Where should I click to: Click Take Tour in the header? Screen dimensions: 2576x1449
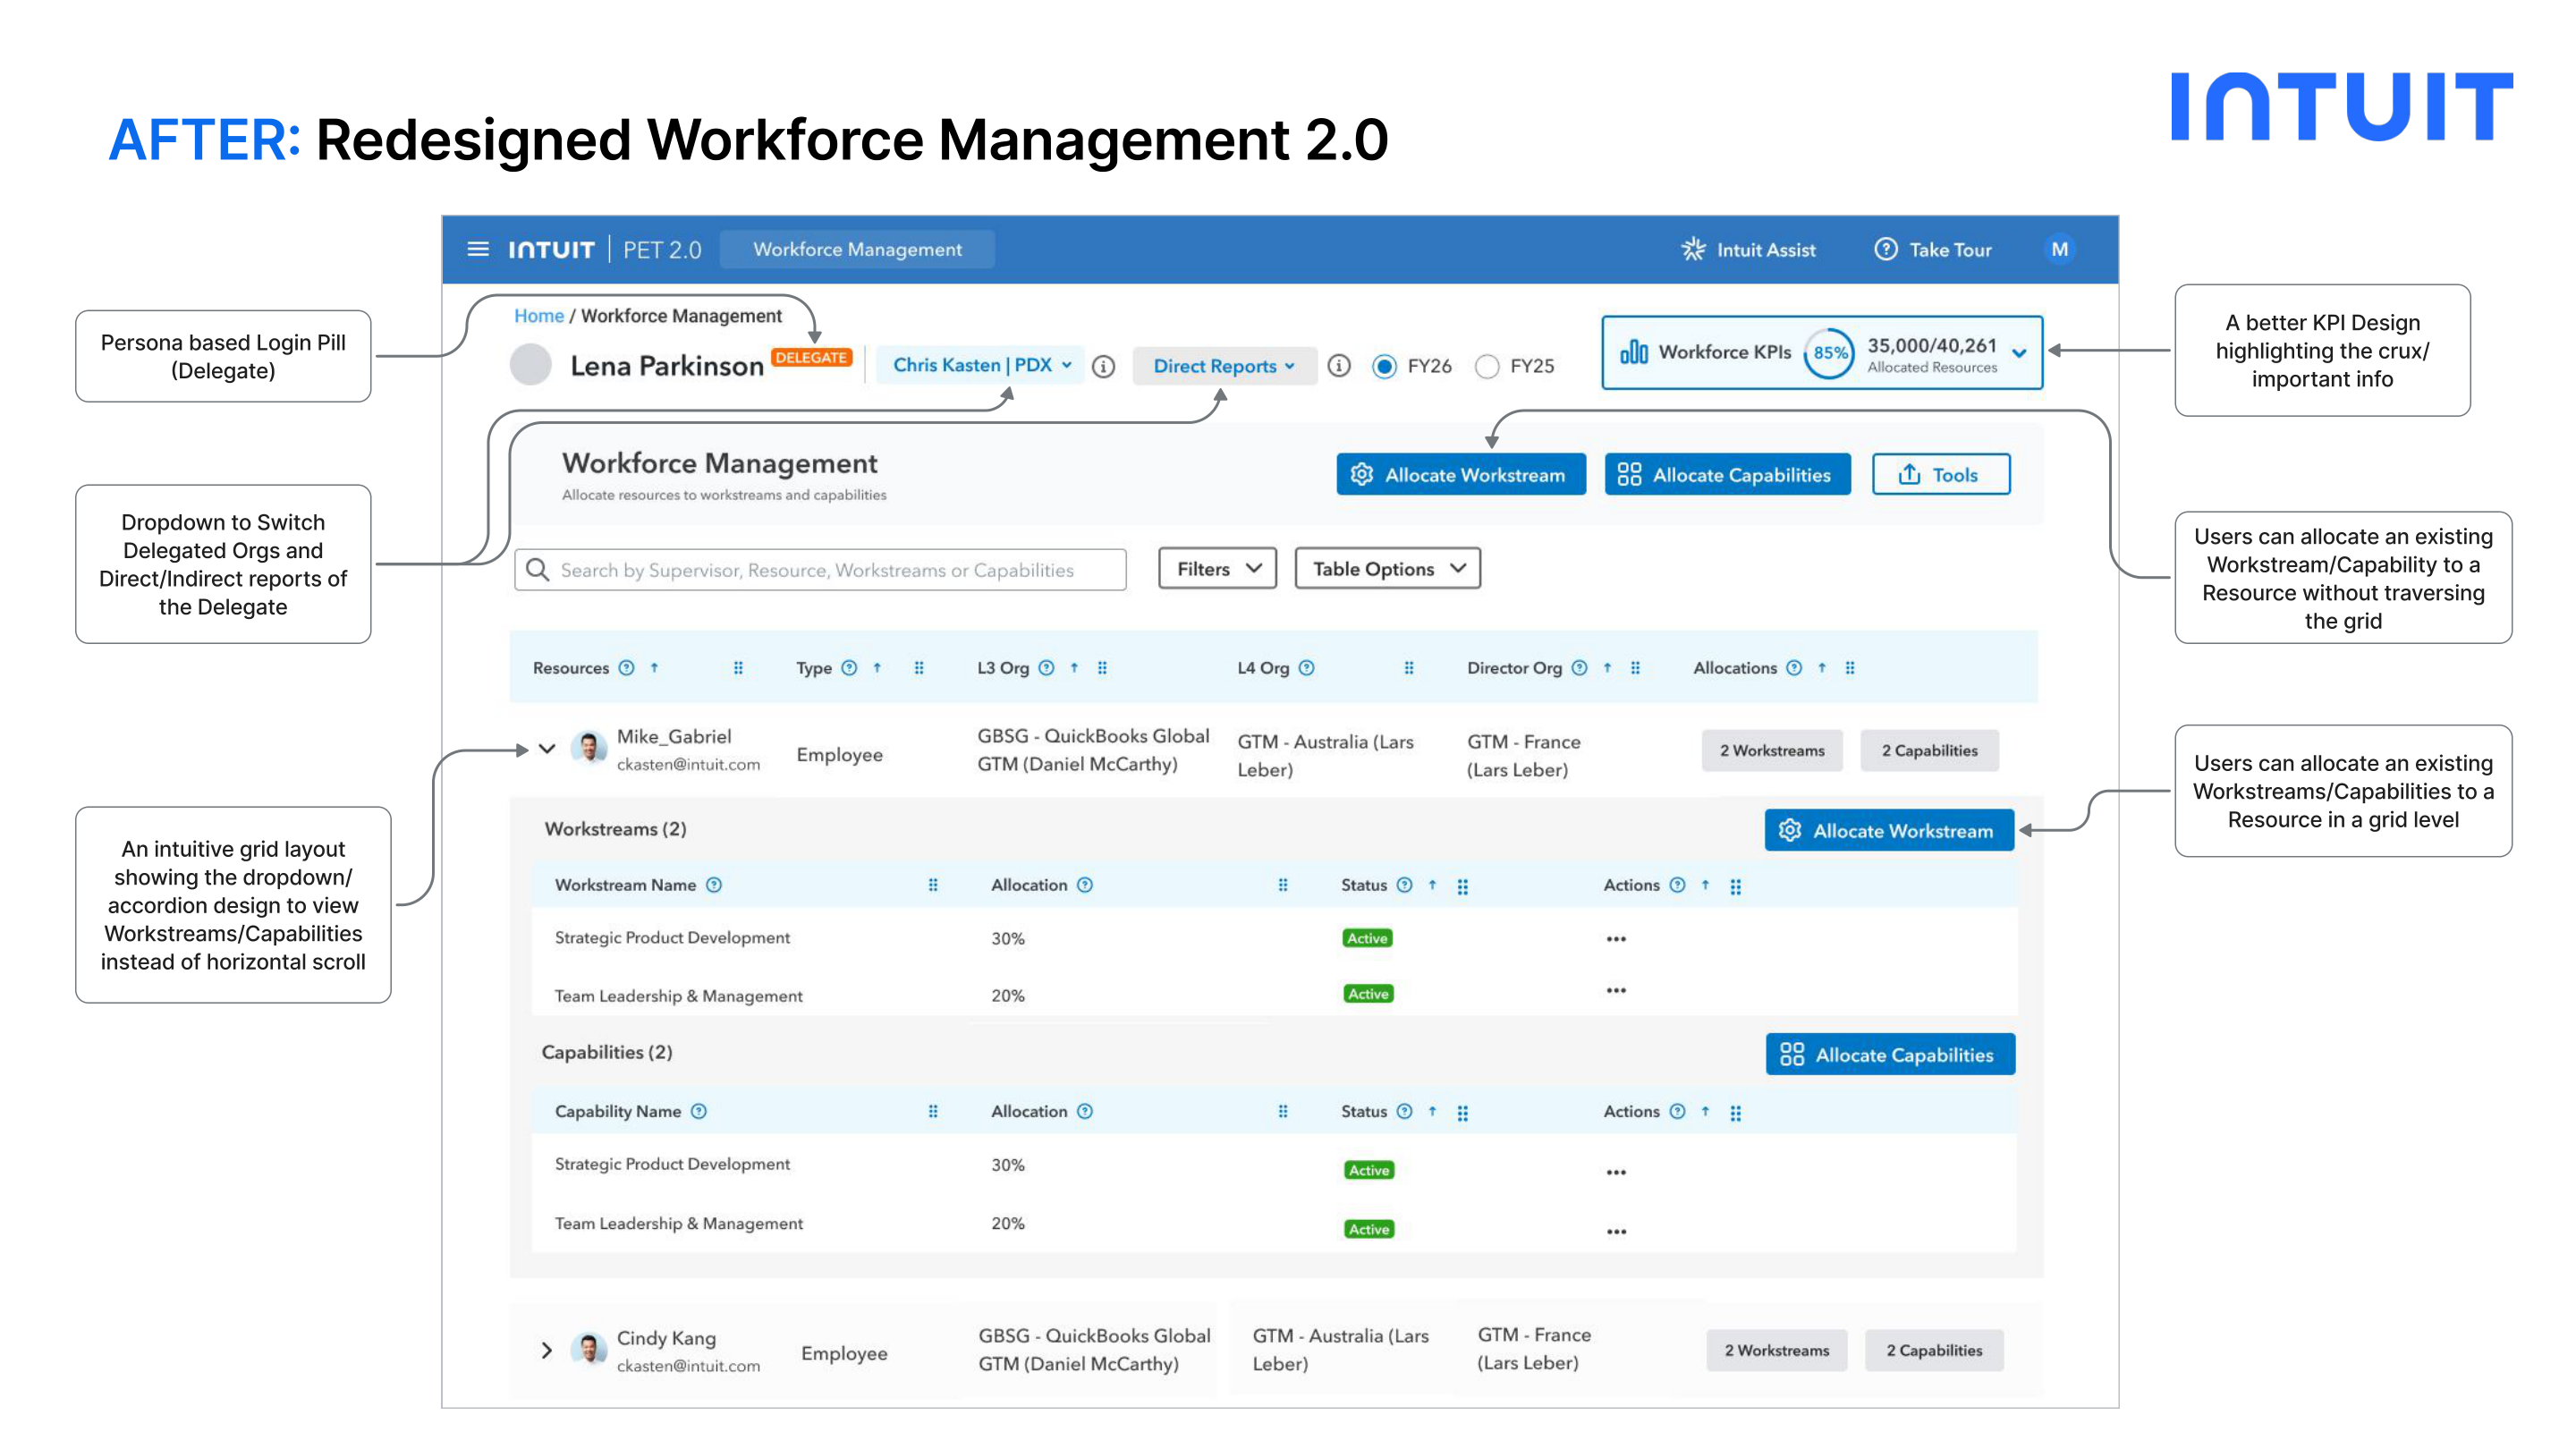(x=1933, y=249)
